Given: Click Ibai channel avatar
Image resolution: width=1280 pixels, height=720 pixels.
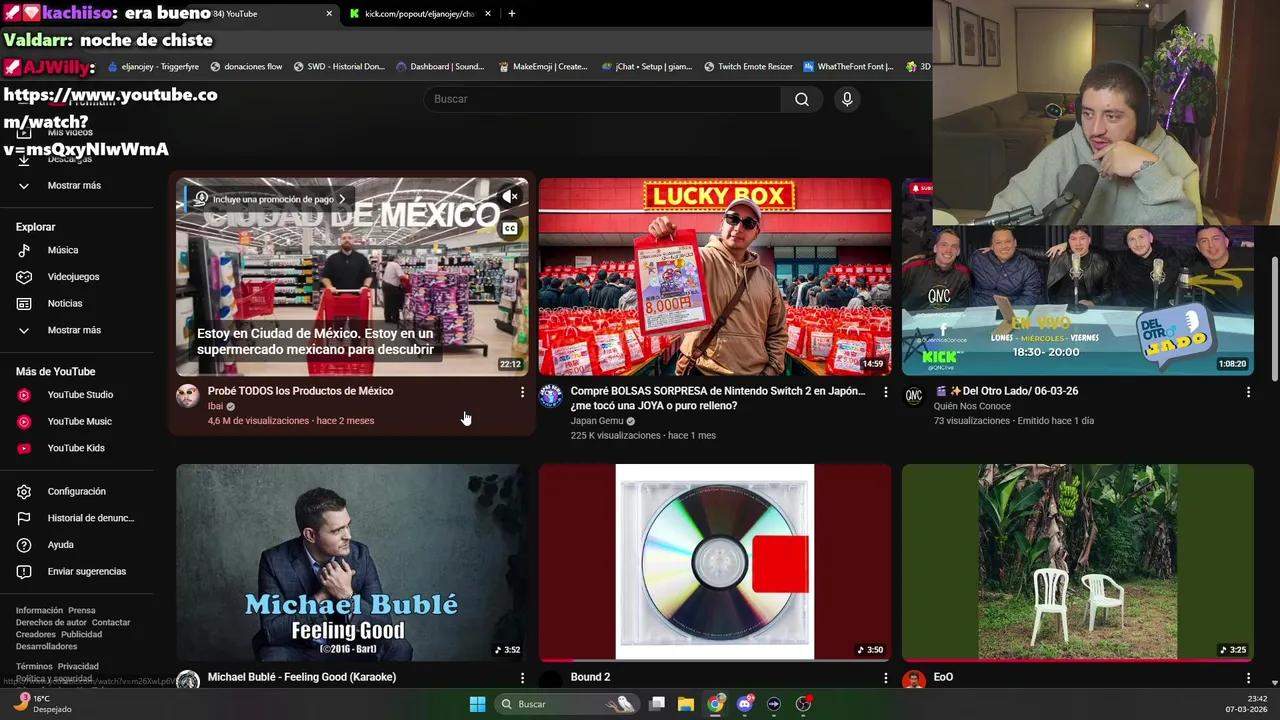Looking at the screenshot, I should [188, 396].
